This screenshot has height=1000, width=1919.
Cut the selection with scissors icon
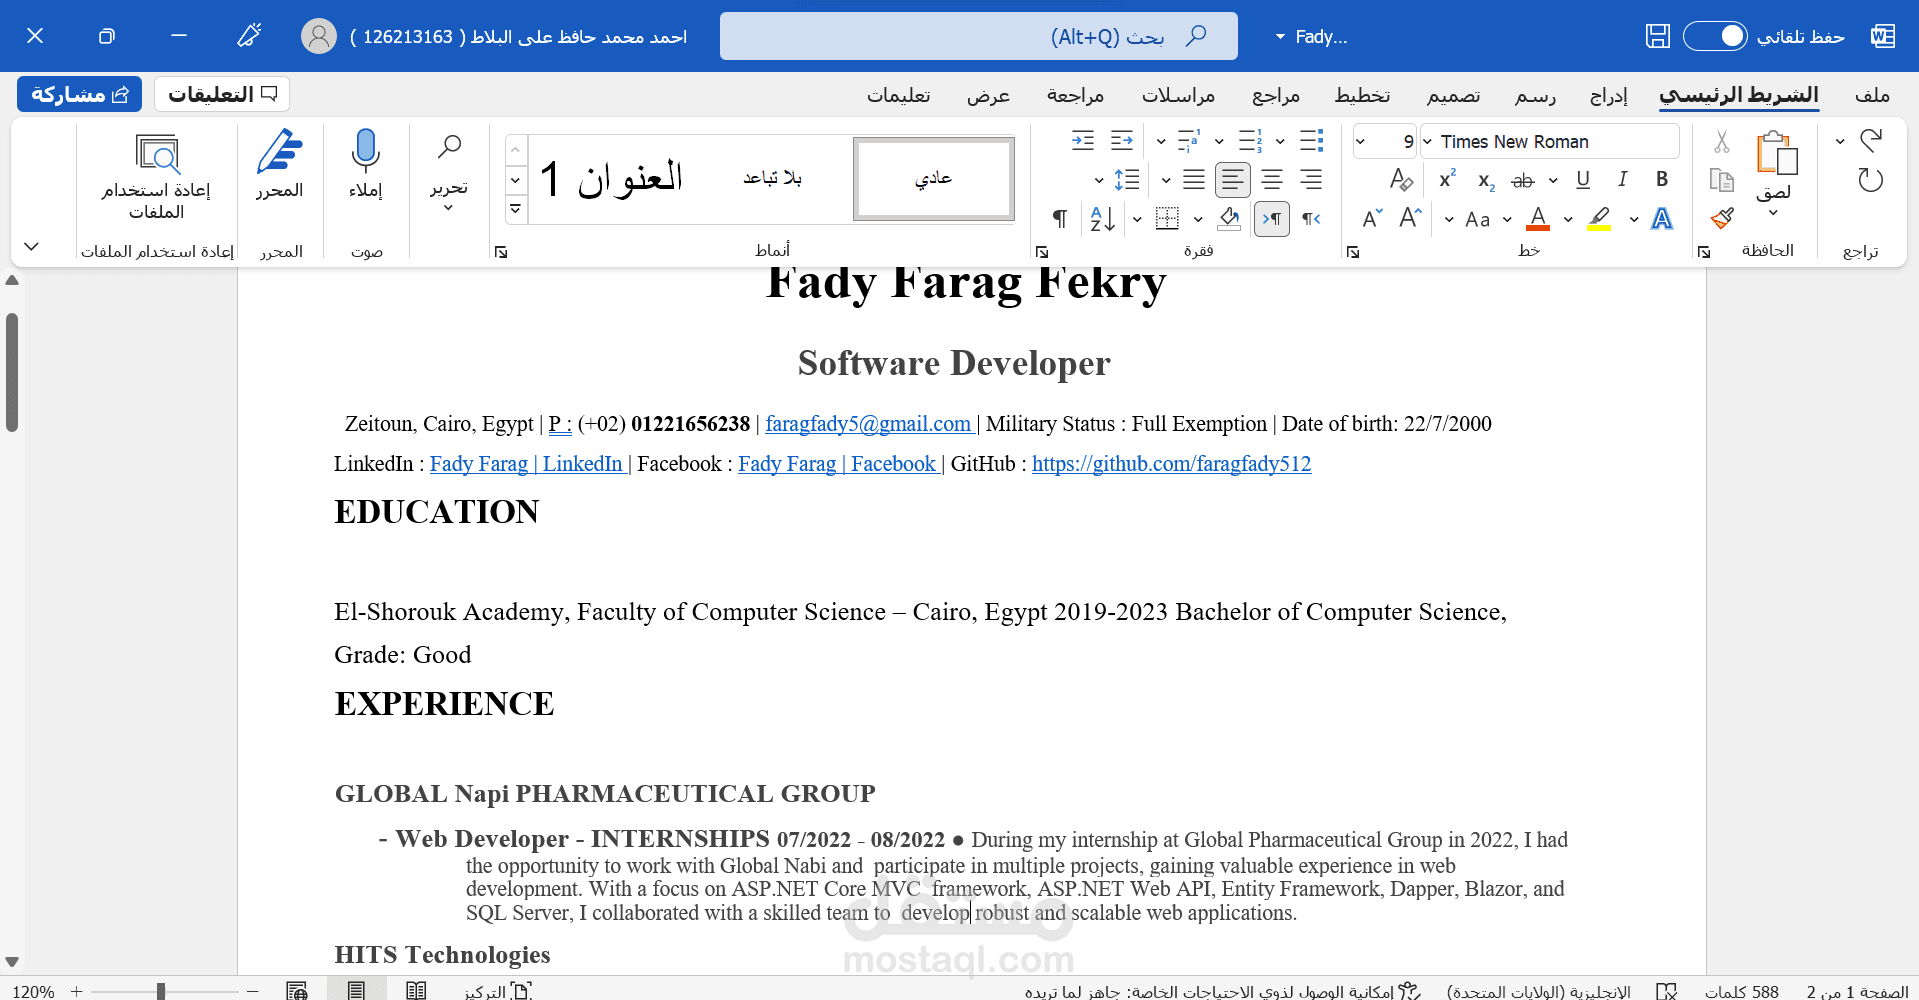tap(1721, 142)
